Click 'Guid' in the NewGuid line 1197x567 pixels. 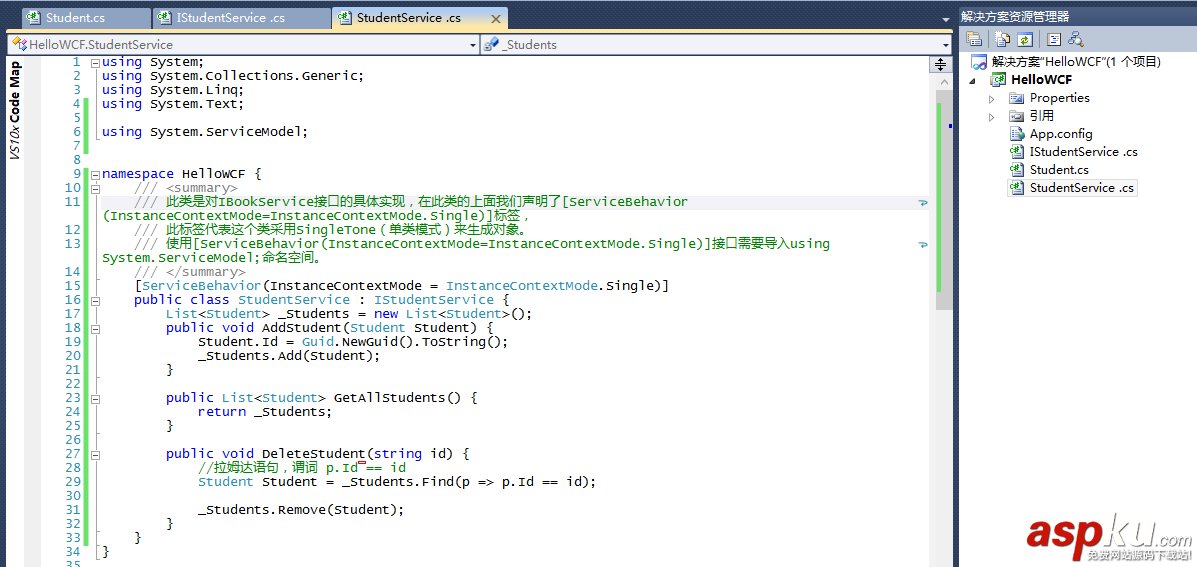click(x=317, y=342)
